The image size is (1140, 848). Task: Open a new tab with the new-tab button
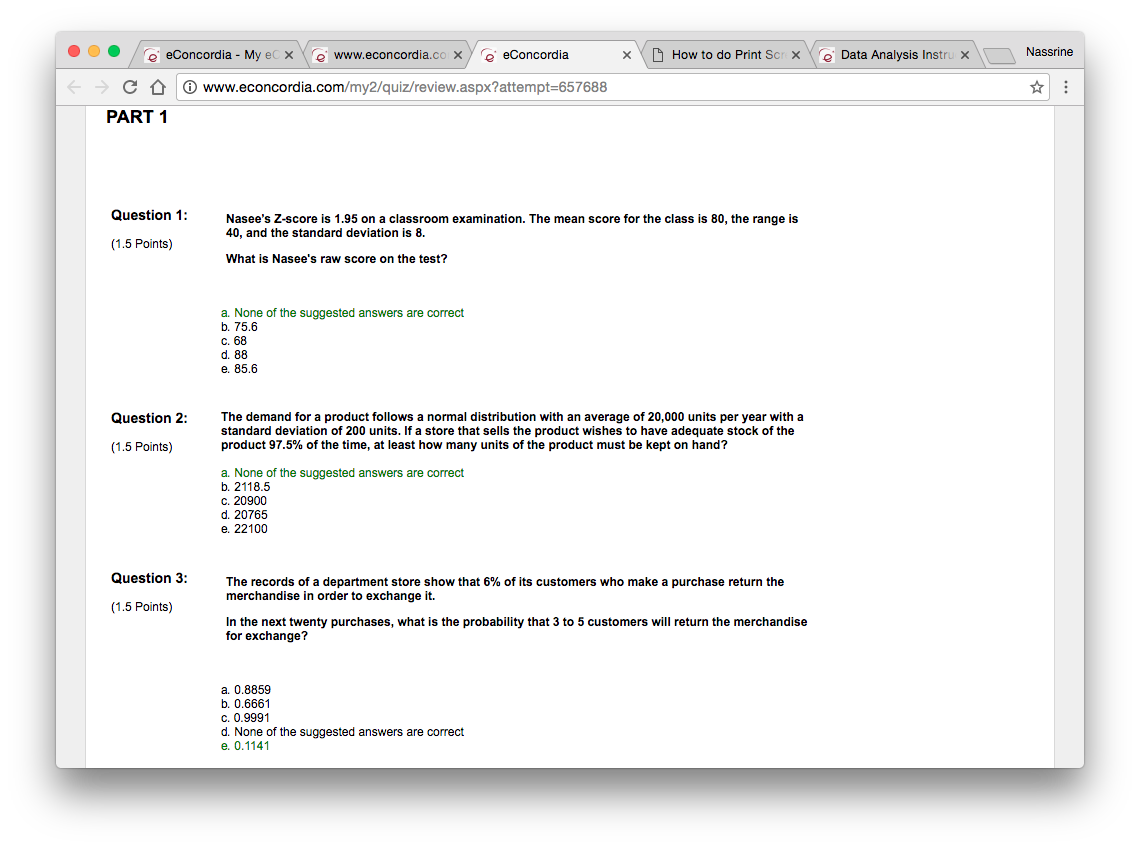point(998,55)
